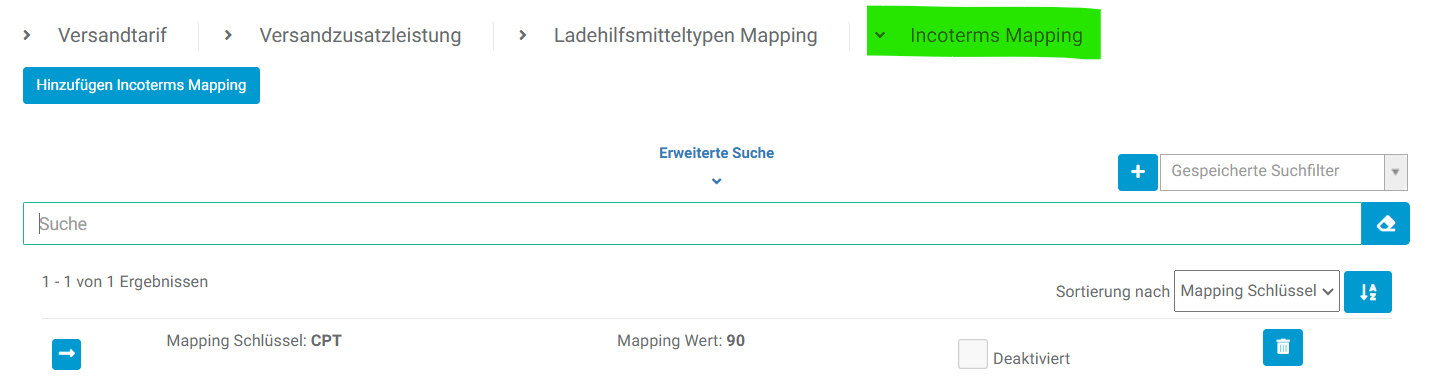Click the chevron under Erweiterte Suche
The width and height of the screenshot is (1430, 382).
pos(716,181)
